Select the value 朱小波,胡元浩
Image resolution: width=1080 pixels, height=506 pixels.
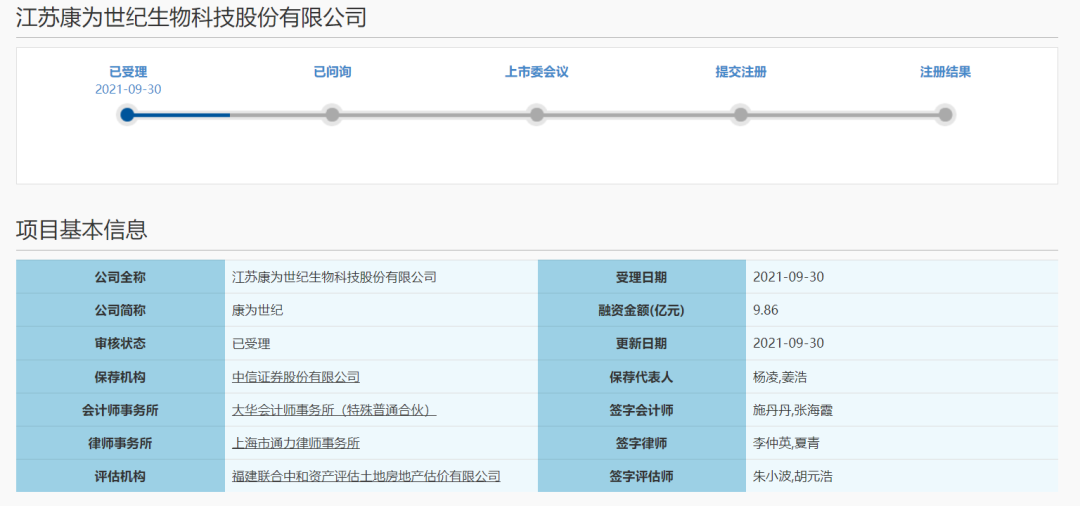coord(793,476)
